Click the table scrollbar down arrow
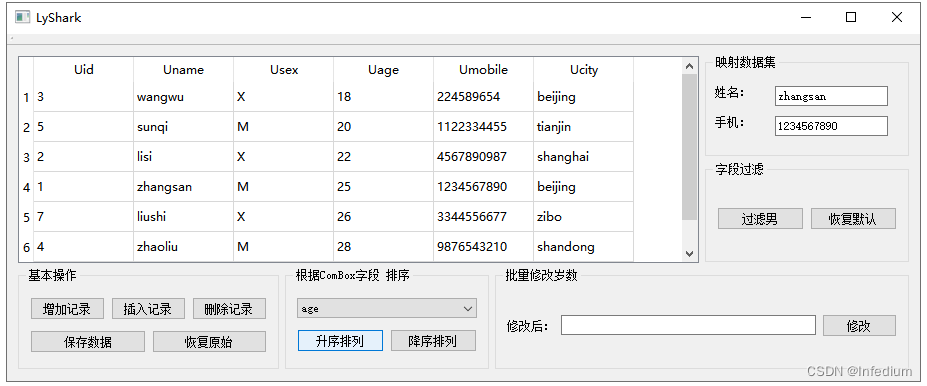This screenshot has width=927, height=386. pyautogui.click(x=689, y=253)
